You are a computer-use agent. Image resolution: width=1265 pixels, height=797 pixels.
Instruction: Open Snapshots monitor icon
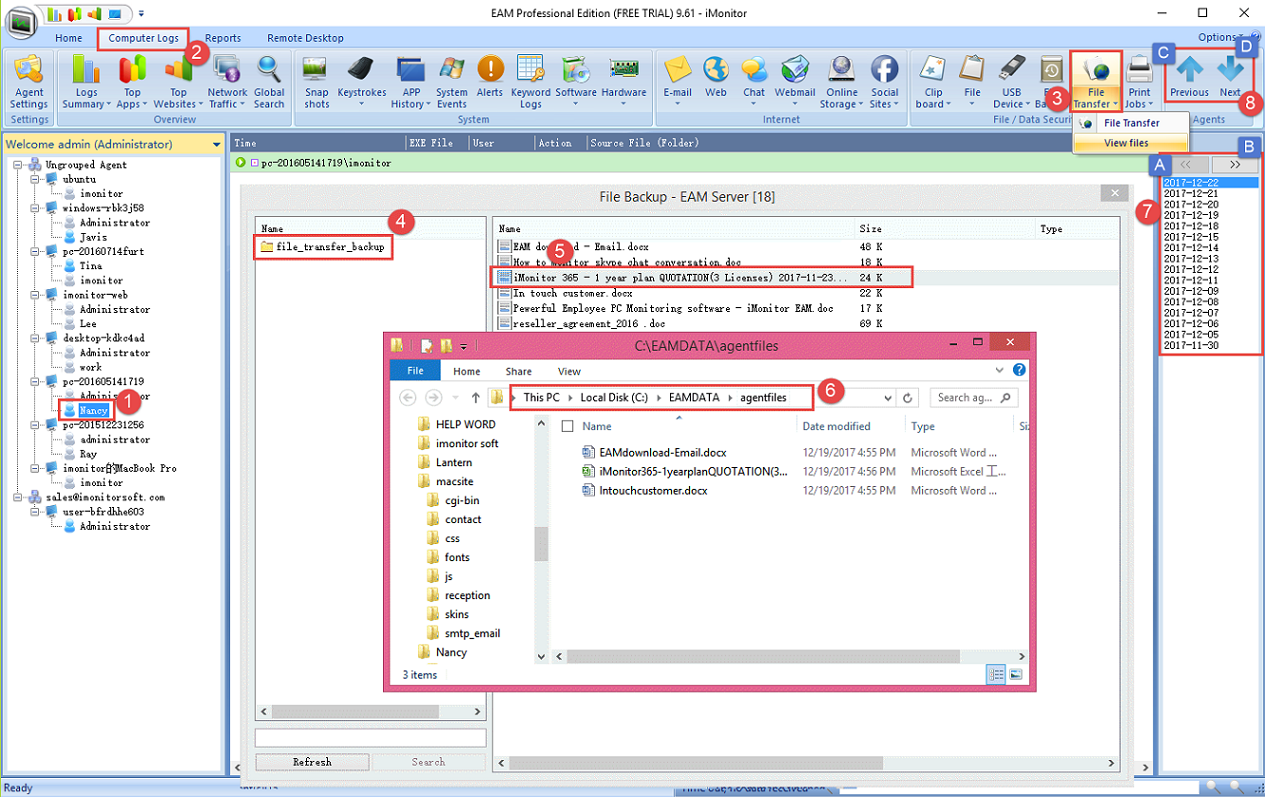click(x=316, y=82)
